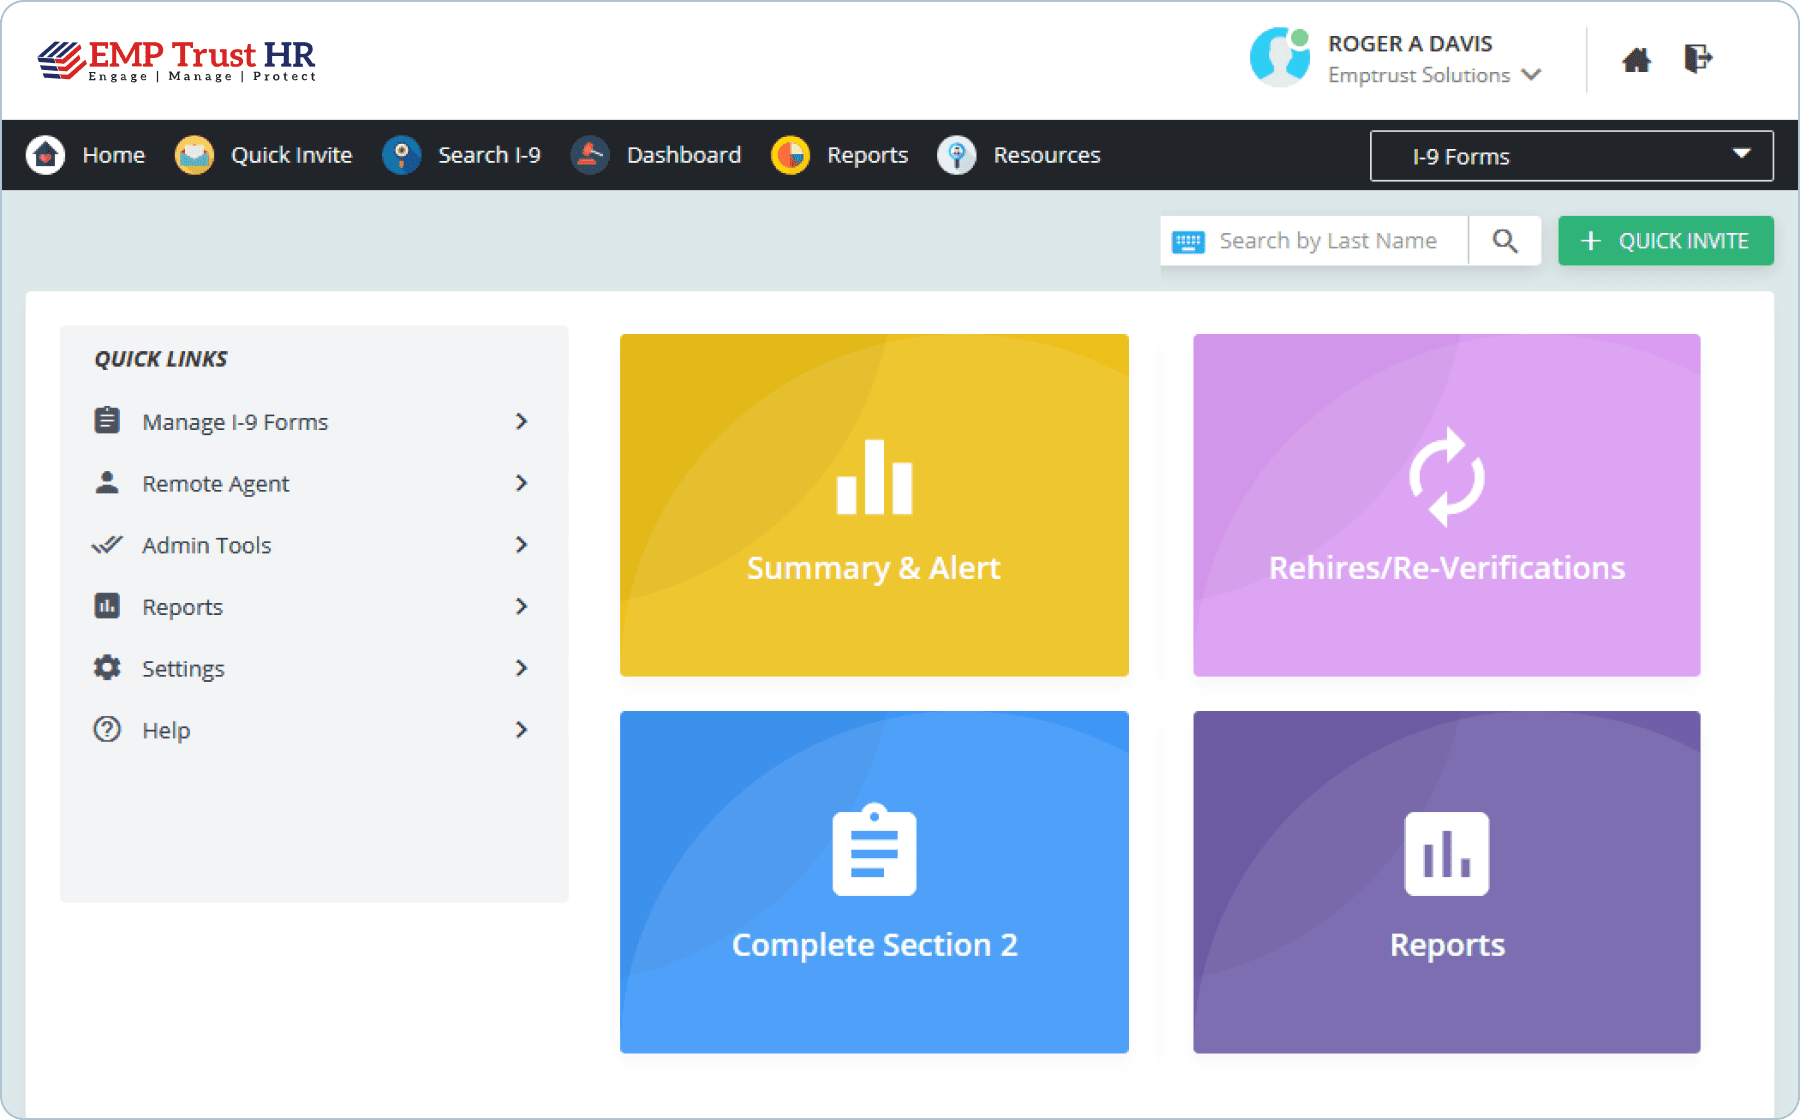Click the green Quick Invite button
This screenshot has height=1120, width=1800.
click(1666, 241)
